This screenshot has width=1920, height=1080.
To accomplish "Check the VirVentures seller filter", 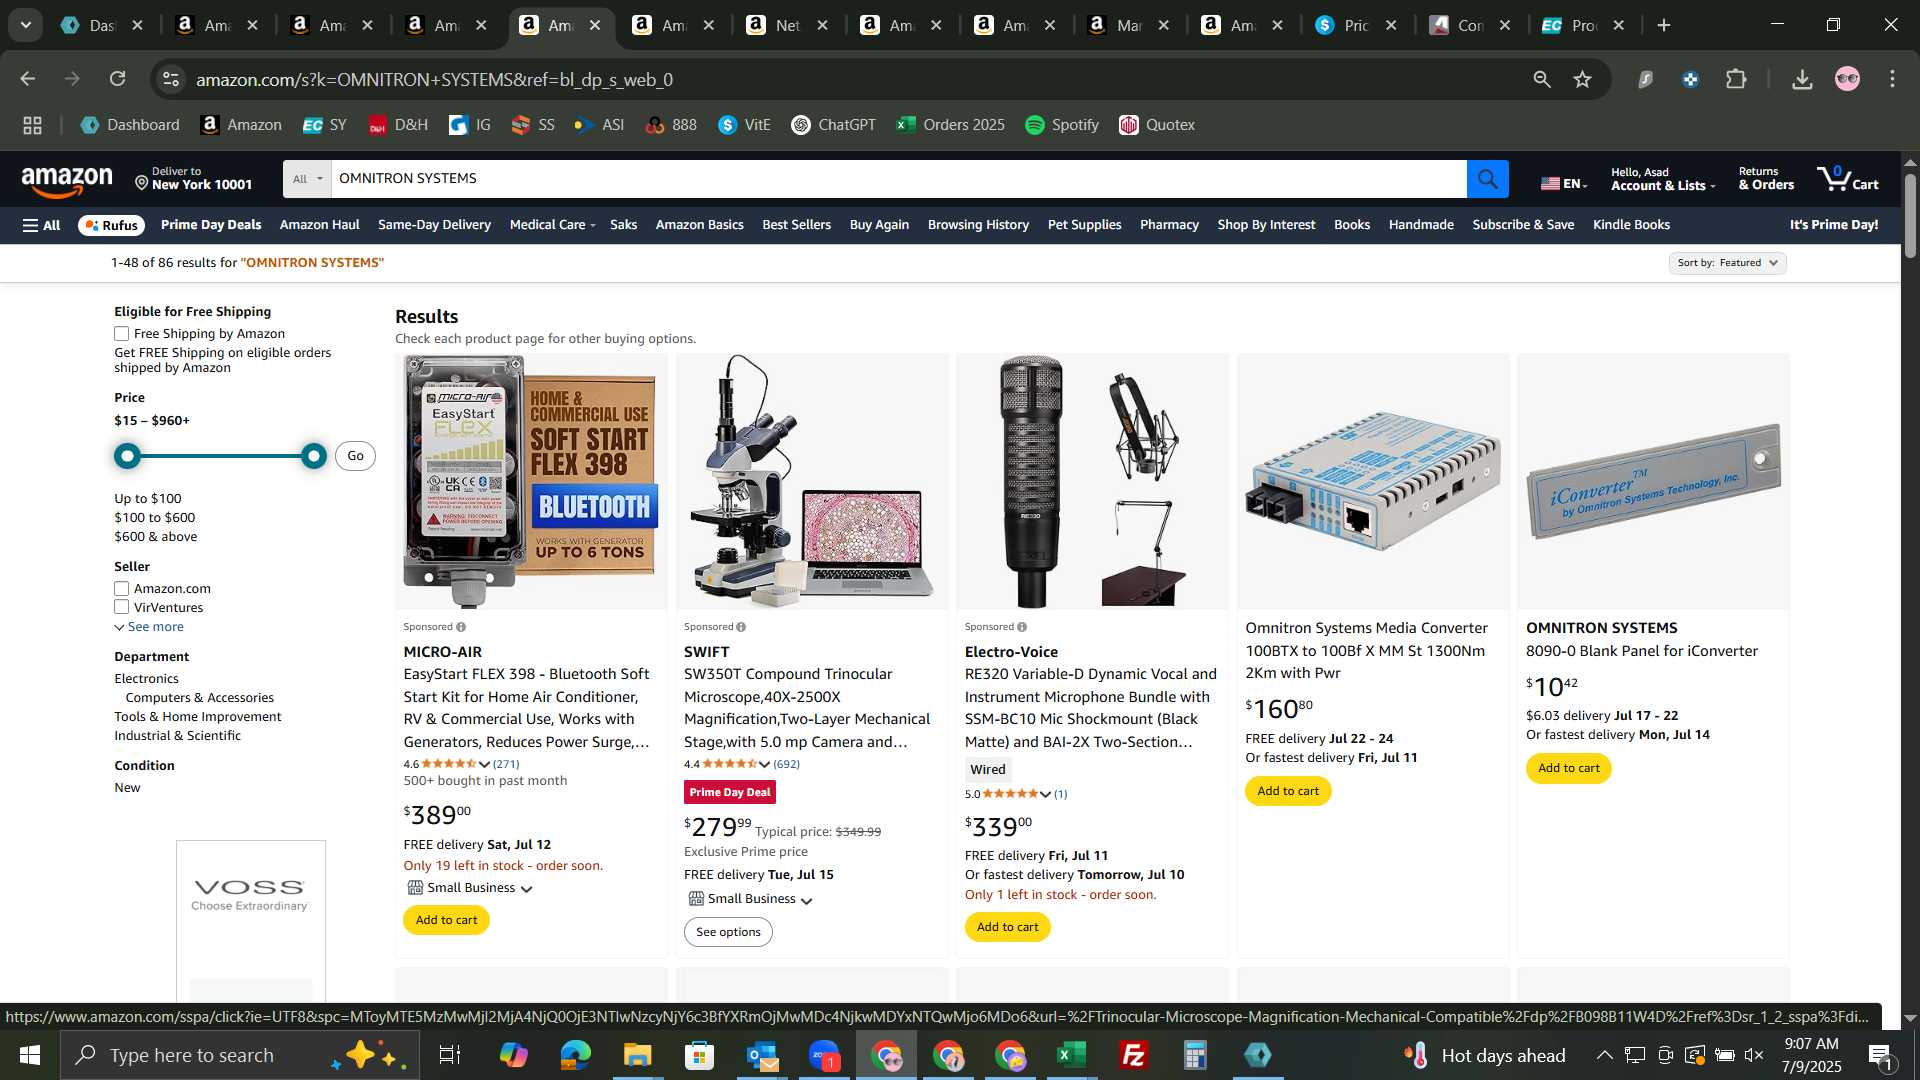I will click(x=121, y=608).
